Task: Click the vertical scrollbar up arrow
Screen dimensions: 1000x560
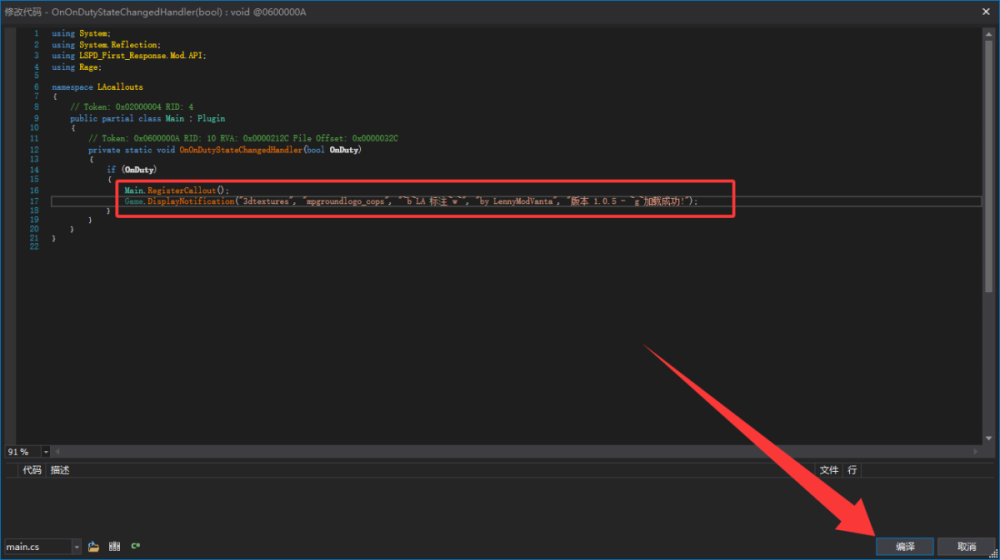Action: pos(989,34)
